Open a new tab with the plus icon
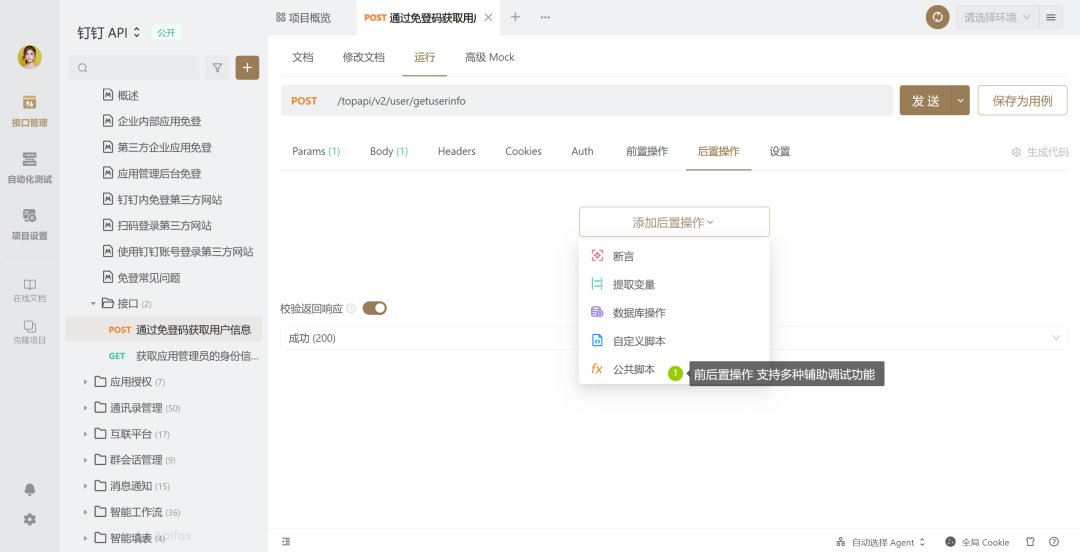1080x552 pixels. click(x=515, y=17)
